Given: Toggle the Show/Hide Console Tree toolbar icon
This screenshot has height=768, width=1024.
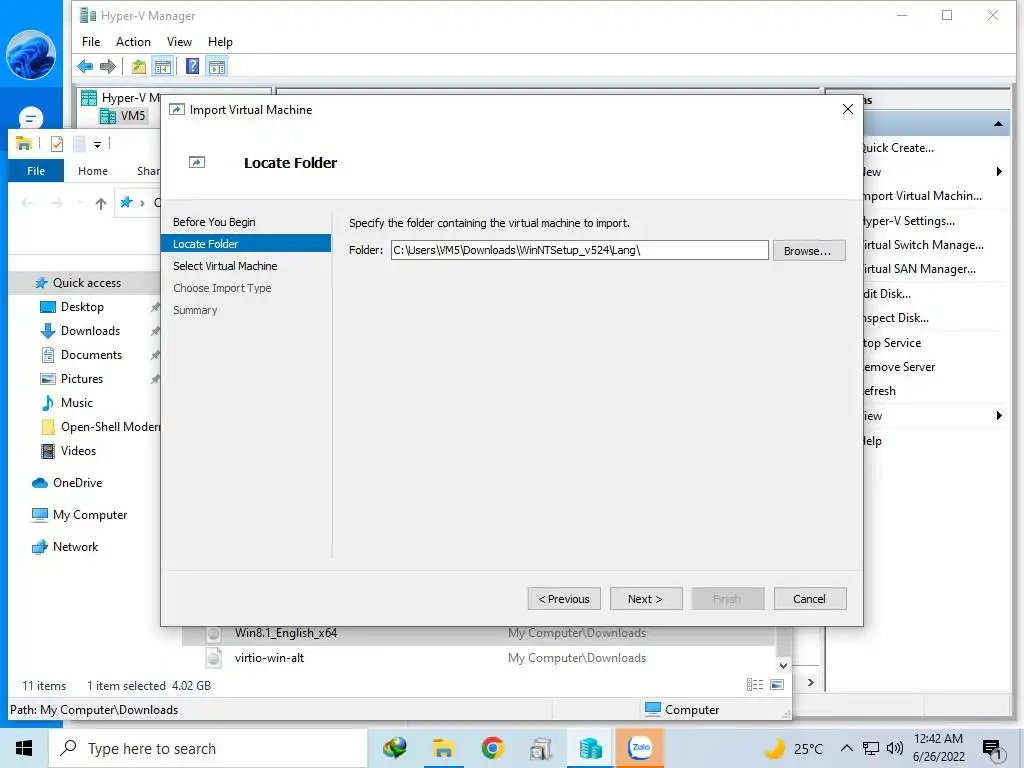Looking at the screenshot, I should click(x=163, y=66).
